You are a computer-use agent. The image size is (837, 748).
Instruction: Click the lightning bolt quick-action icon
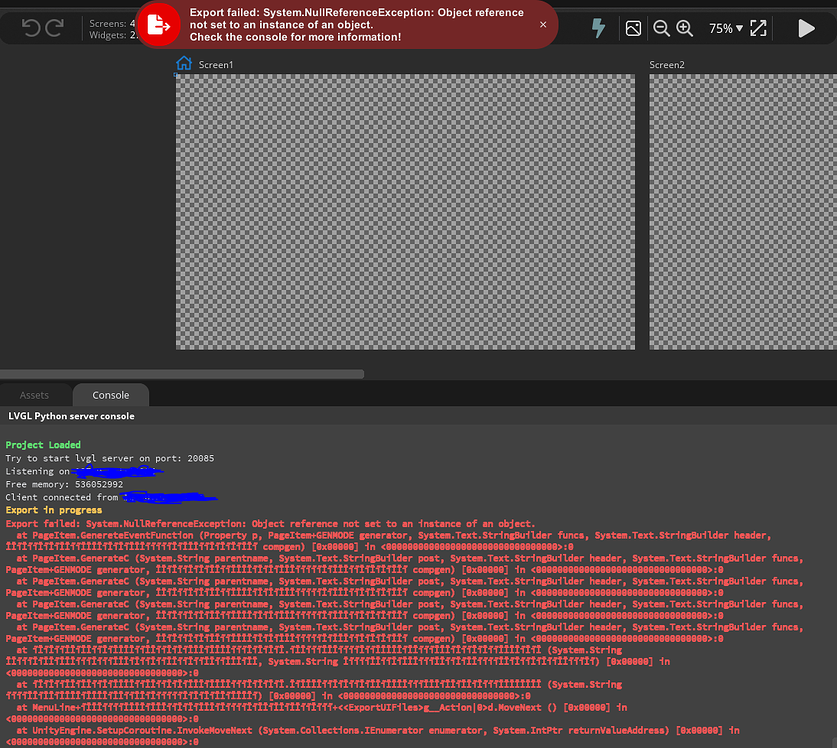[598, 28]
